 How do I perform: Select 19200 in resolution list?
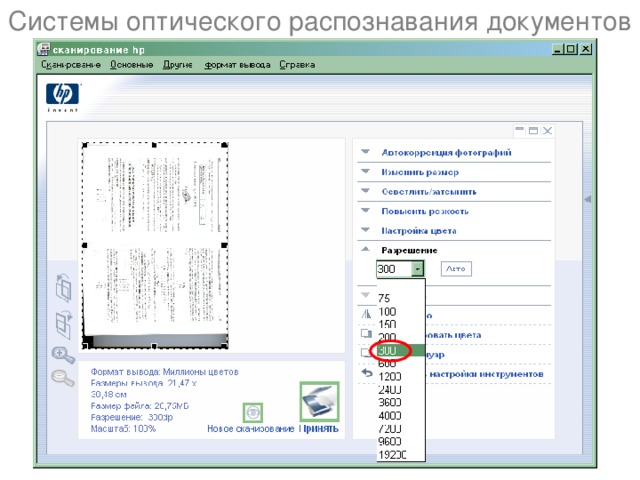(392, 455)
